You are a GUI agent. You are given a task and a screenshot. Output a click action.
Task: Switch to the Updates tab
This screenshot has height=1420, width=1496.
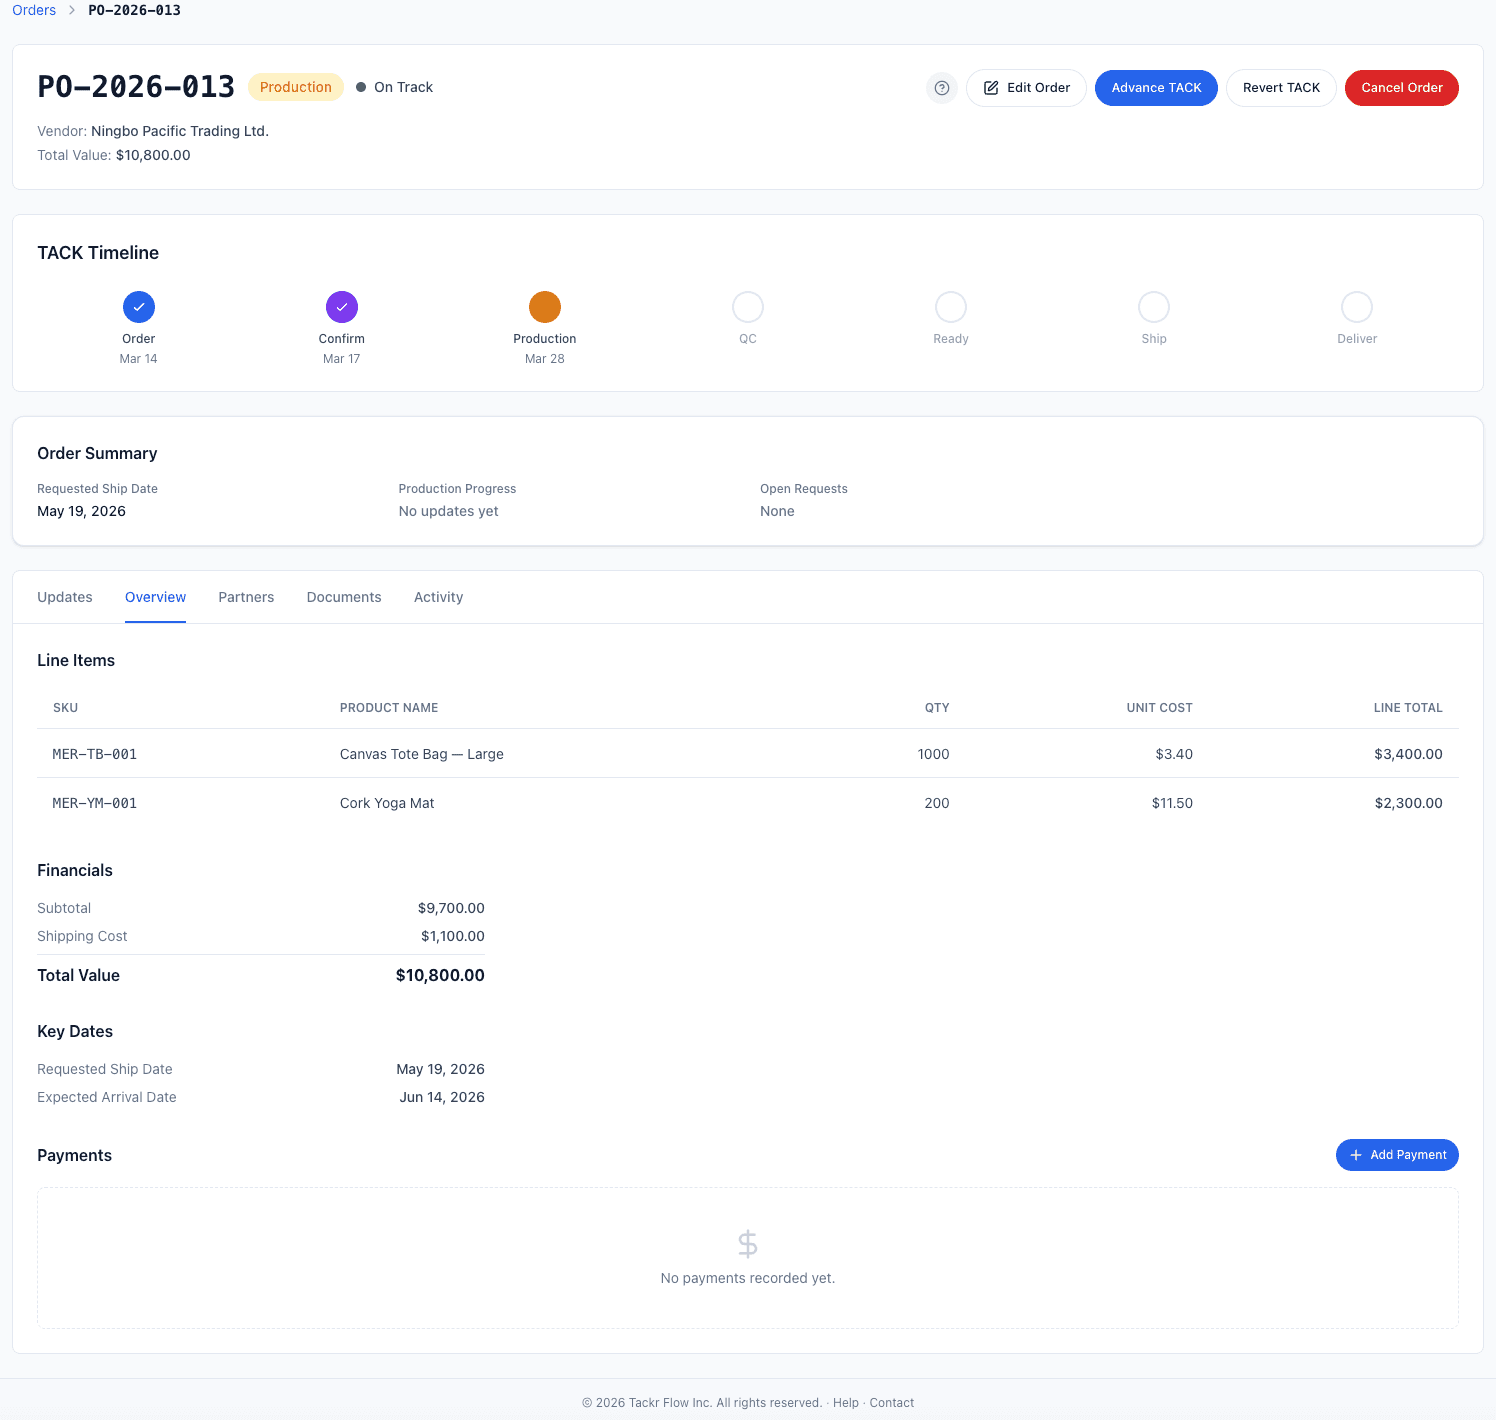point(64,597)
